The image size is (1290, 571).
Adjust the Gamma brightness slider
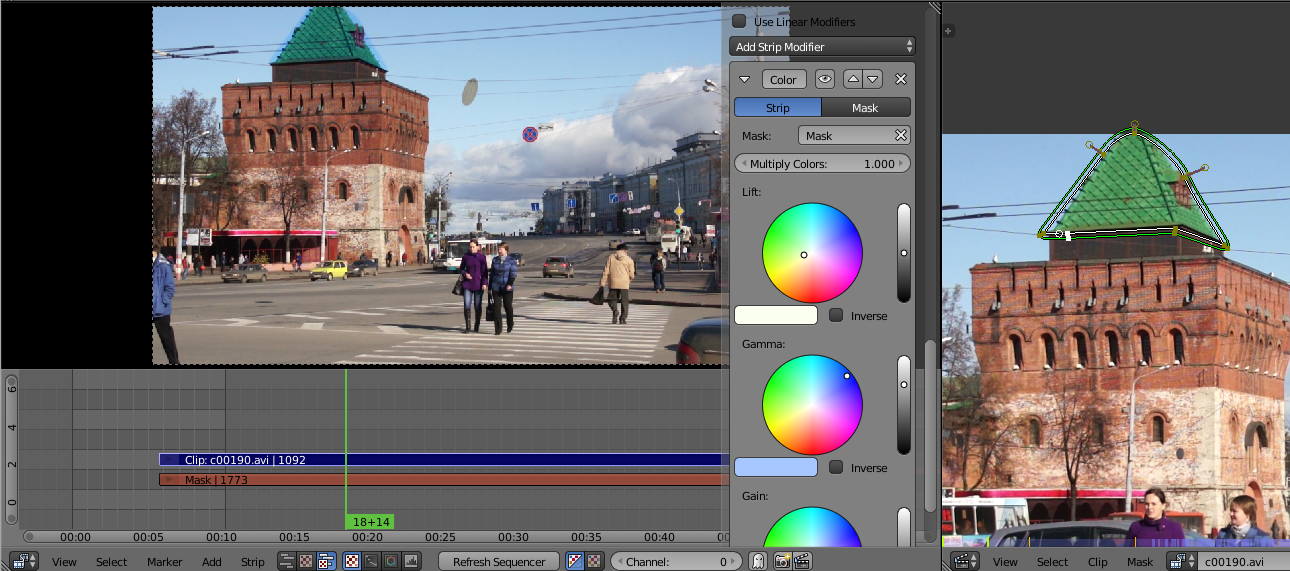(x=904, y=405)
